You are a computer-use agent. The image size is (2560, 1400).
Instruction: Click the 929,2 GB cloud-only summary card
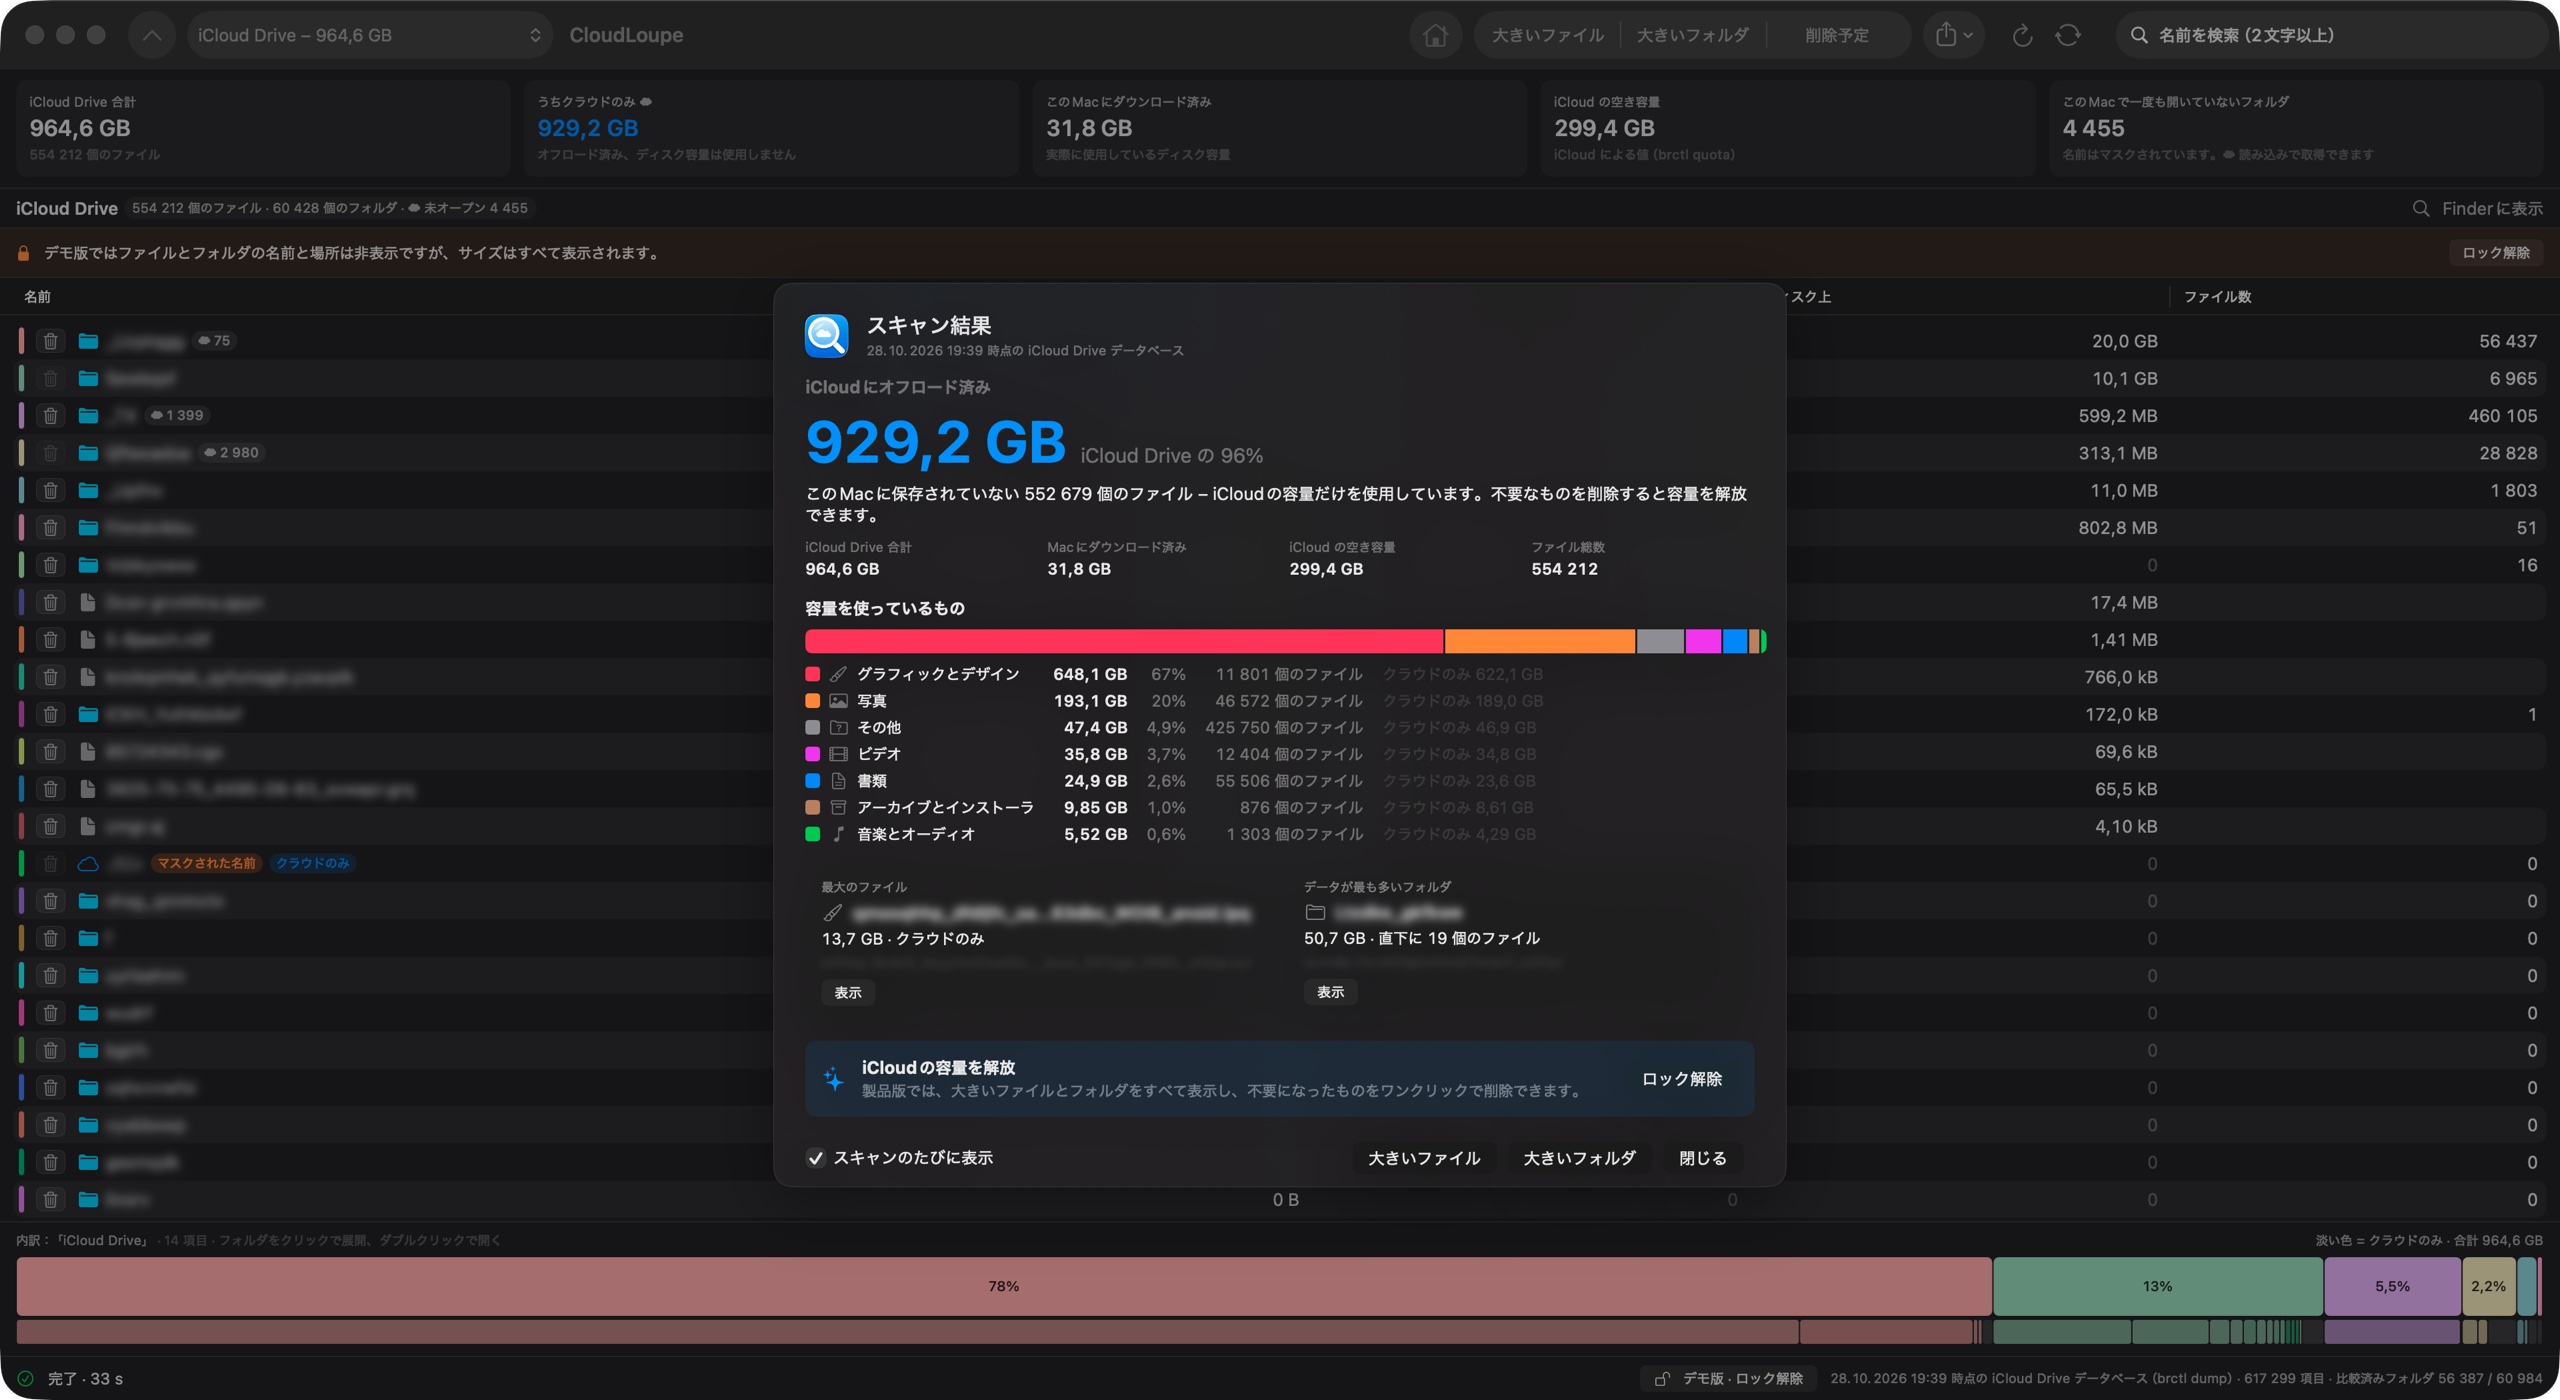point(771,128)
